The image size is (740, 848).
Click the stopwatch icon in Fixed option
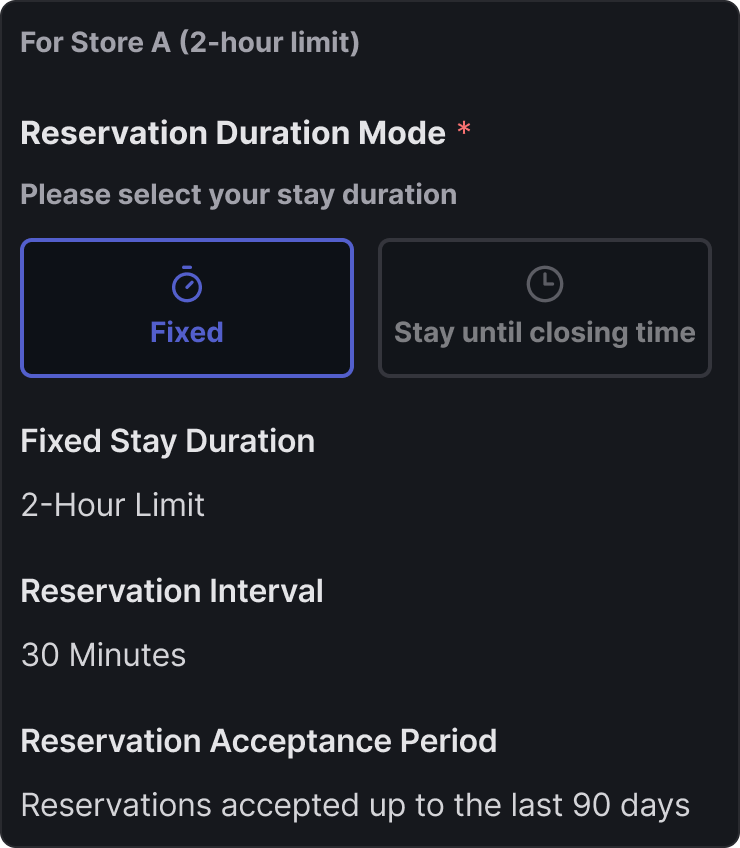[x=187, y=284]
